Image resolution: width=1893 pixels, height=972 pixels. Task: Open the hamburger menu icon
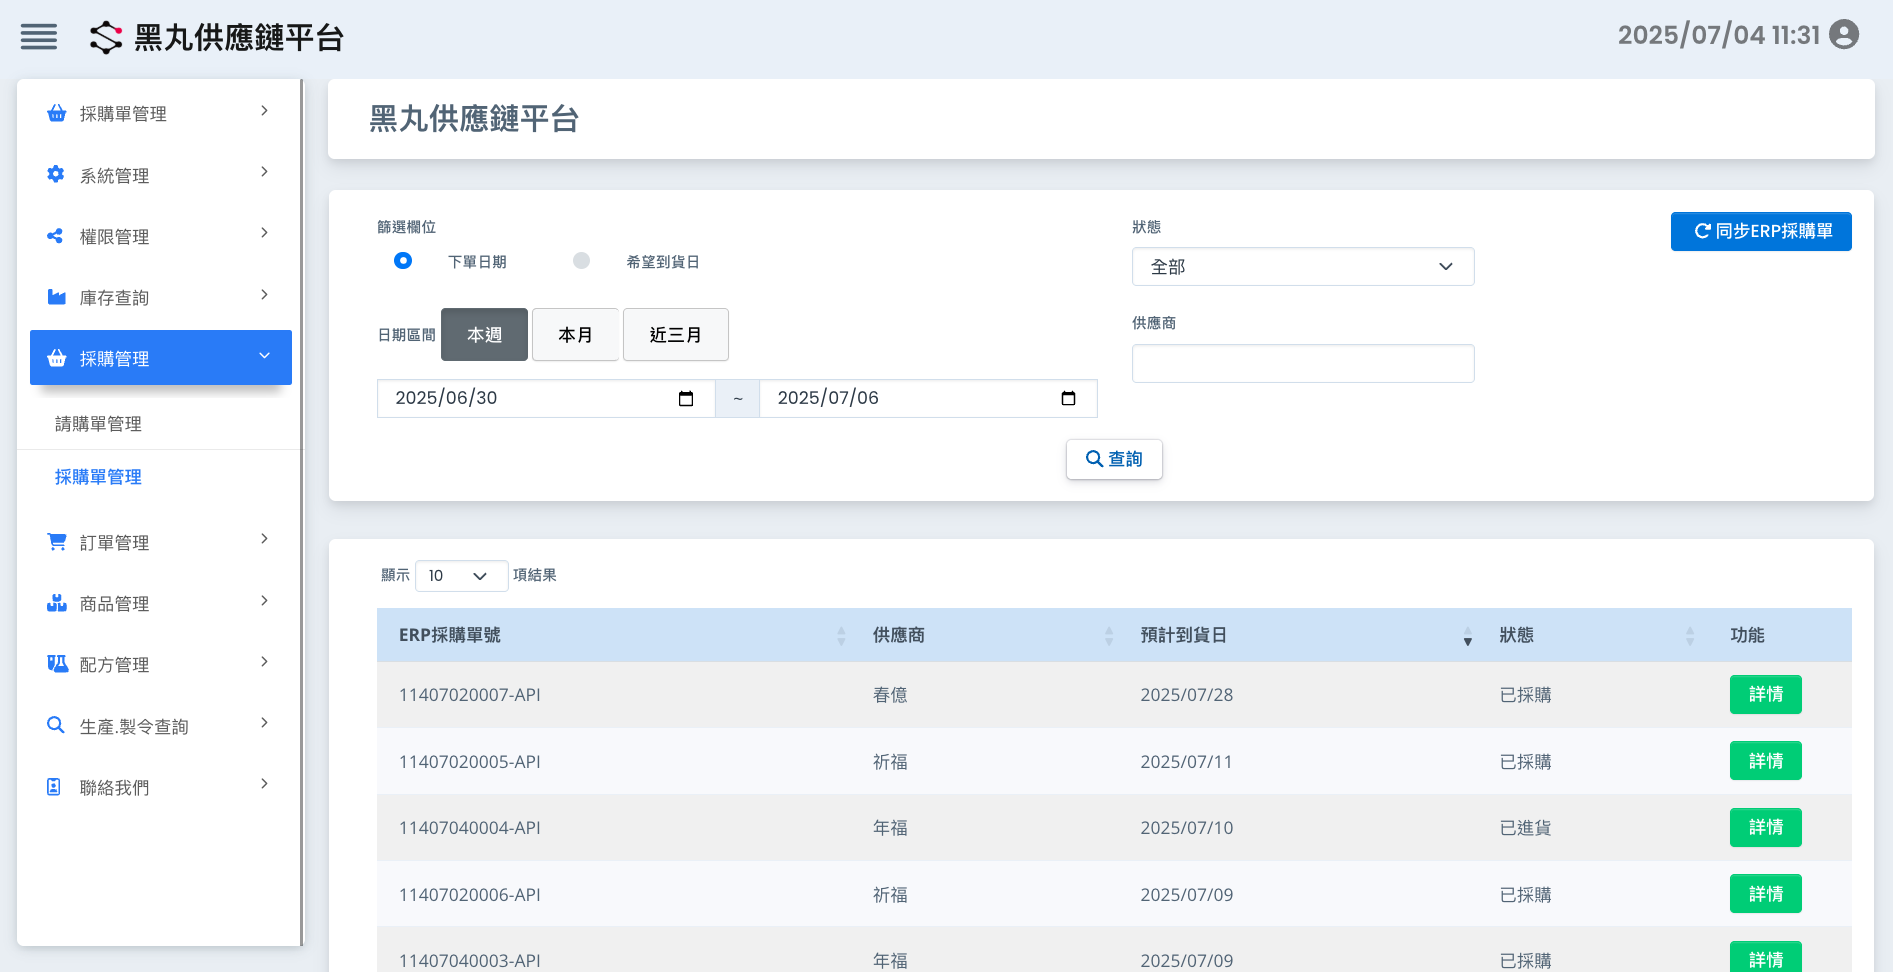[39, 37]
